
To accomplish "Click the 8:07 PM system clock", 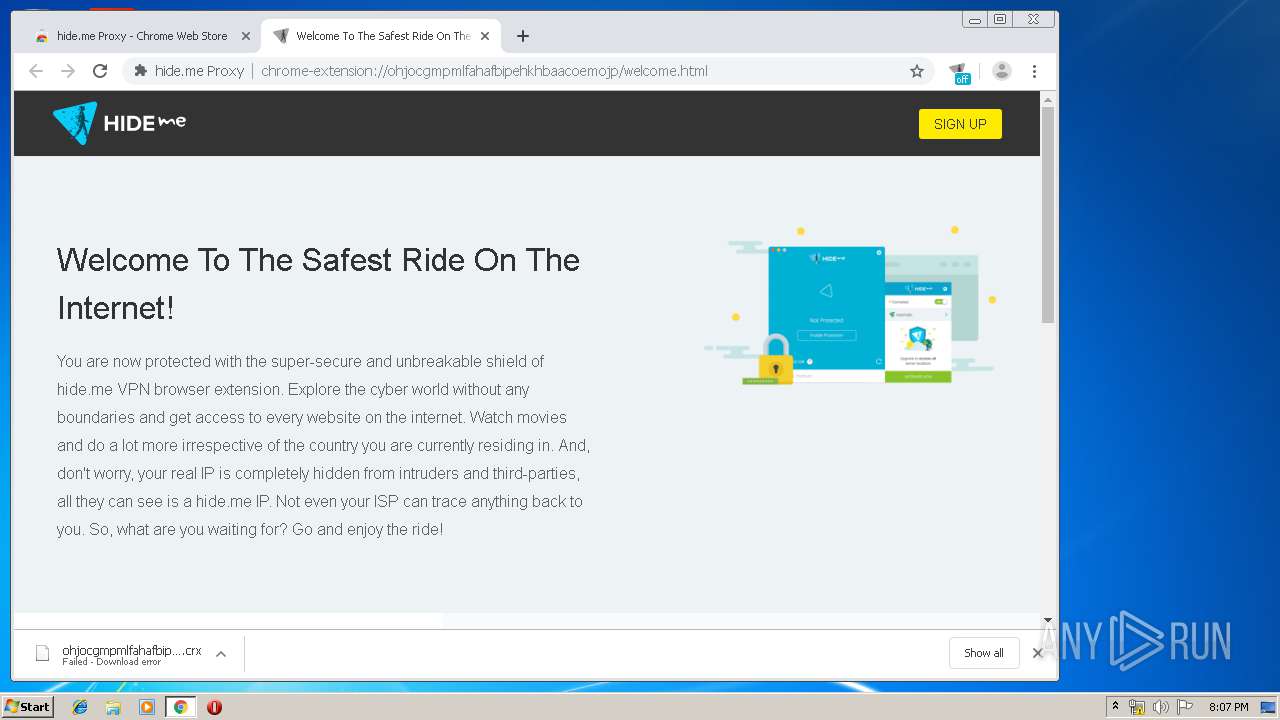I will point(1228,707).
